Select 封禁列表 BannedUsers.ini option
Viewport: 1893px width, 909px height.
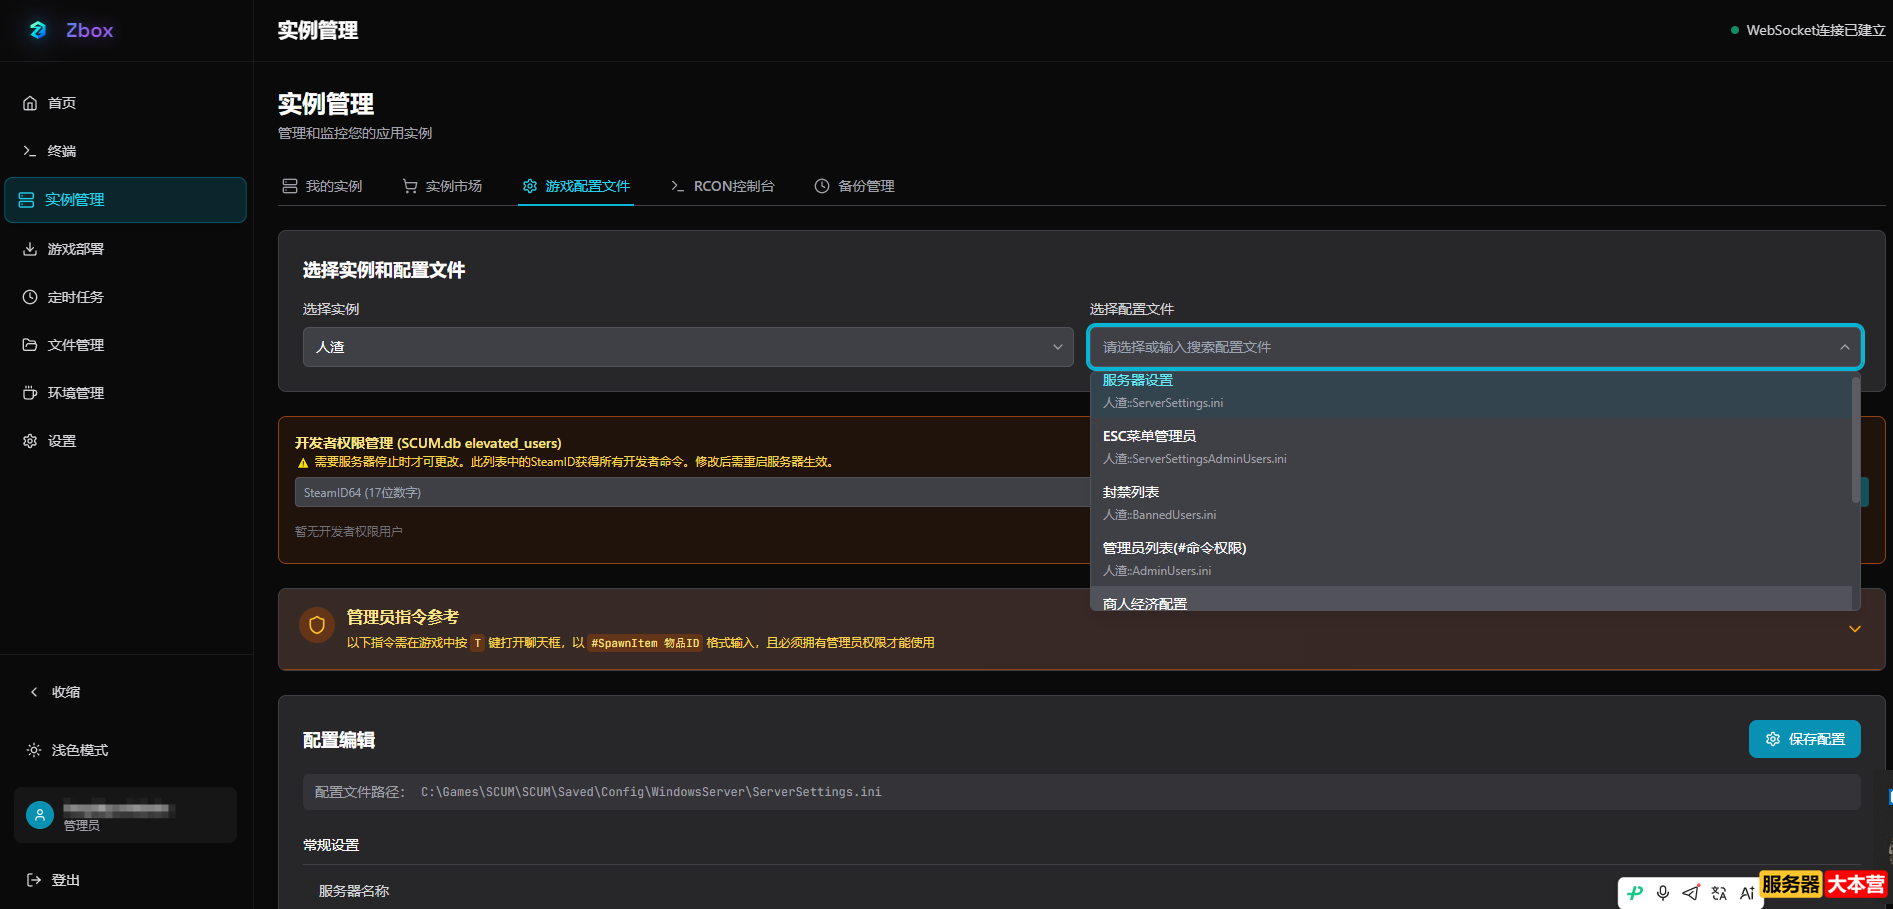click(x=1471, y=502)
